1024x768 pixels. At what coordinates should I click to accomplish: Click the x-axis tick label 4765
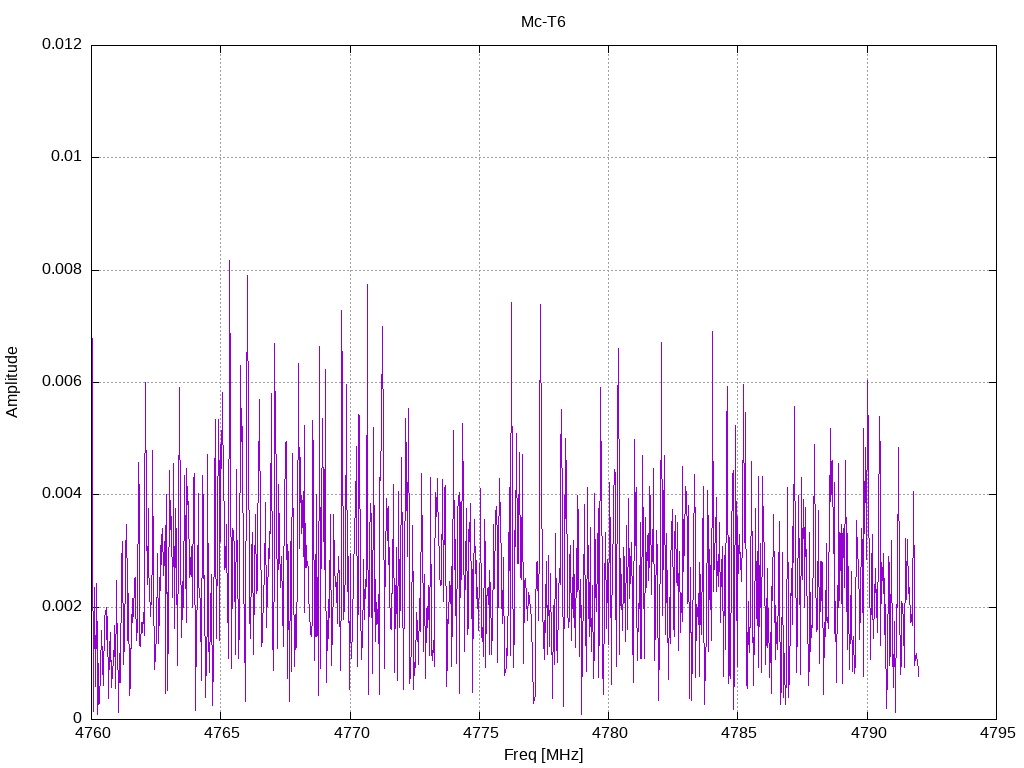[x=221, y=733]
